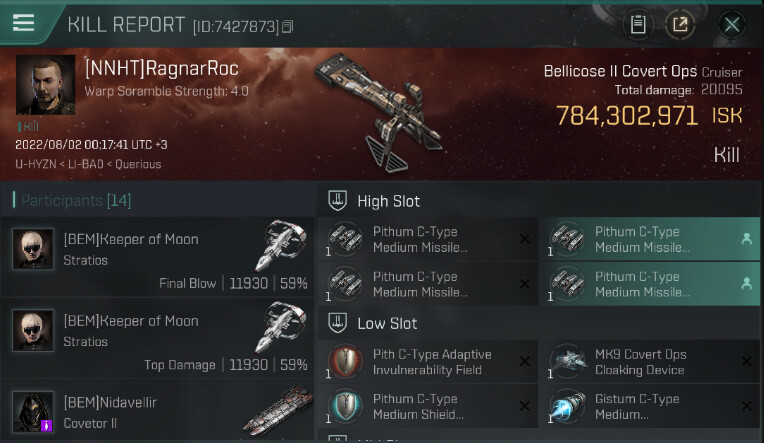Screen dimensions: 764x443
Task: Click the Pith C-Type Adaptive Invulnerability Field icon
Action: (x=345, y=362)
